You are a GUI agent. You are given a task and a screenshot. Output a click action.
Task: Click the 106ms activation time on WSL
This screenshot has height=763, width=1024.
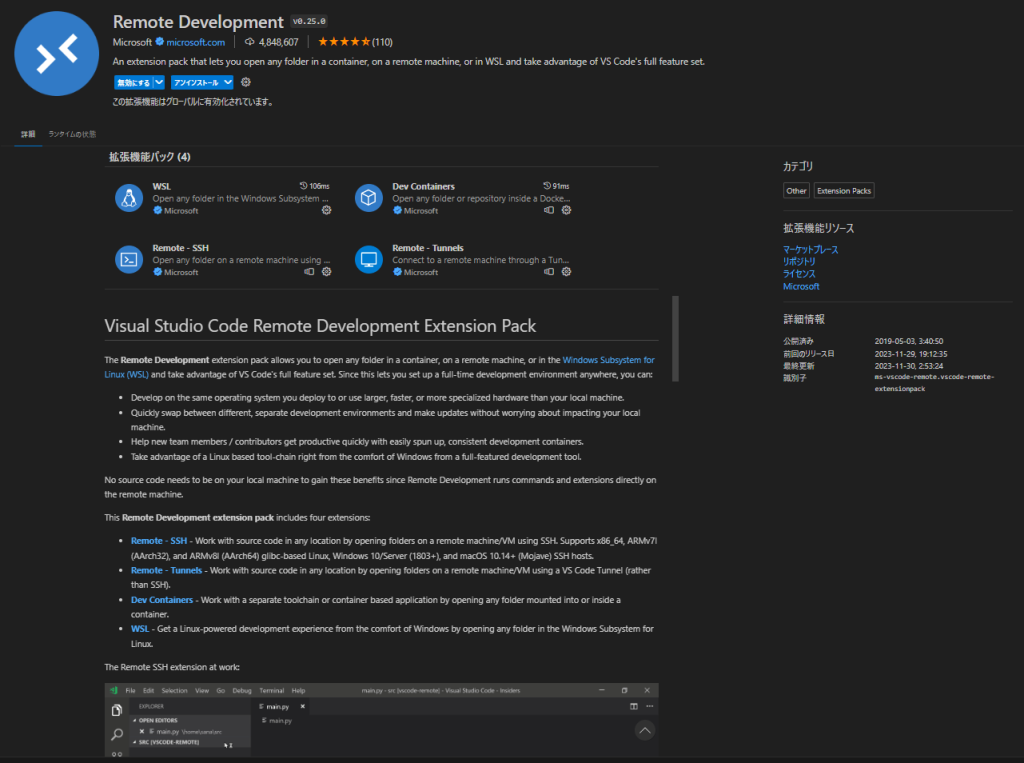[x=315, y=186]
